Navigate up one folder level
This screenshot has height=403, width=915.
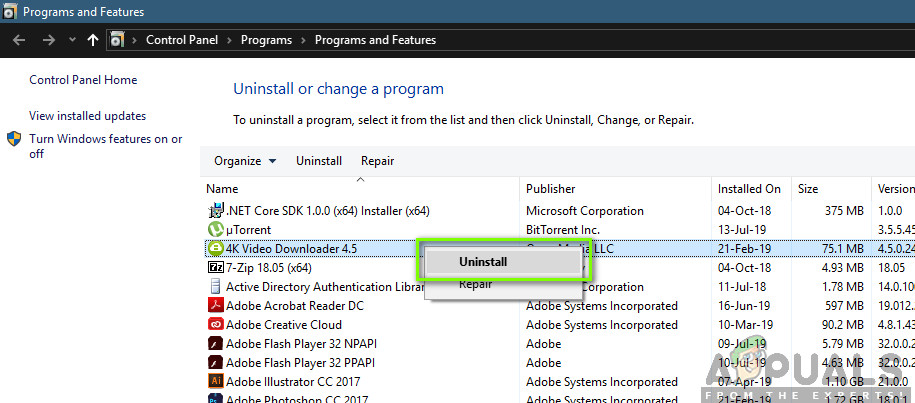pos(93,41)
